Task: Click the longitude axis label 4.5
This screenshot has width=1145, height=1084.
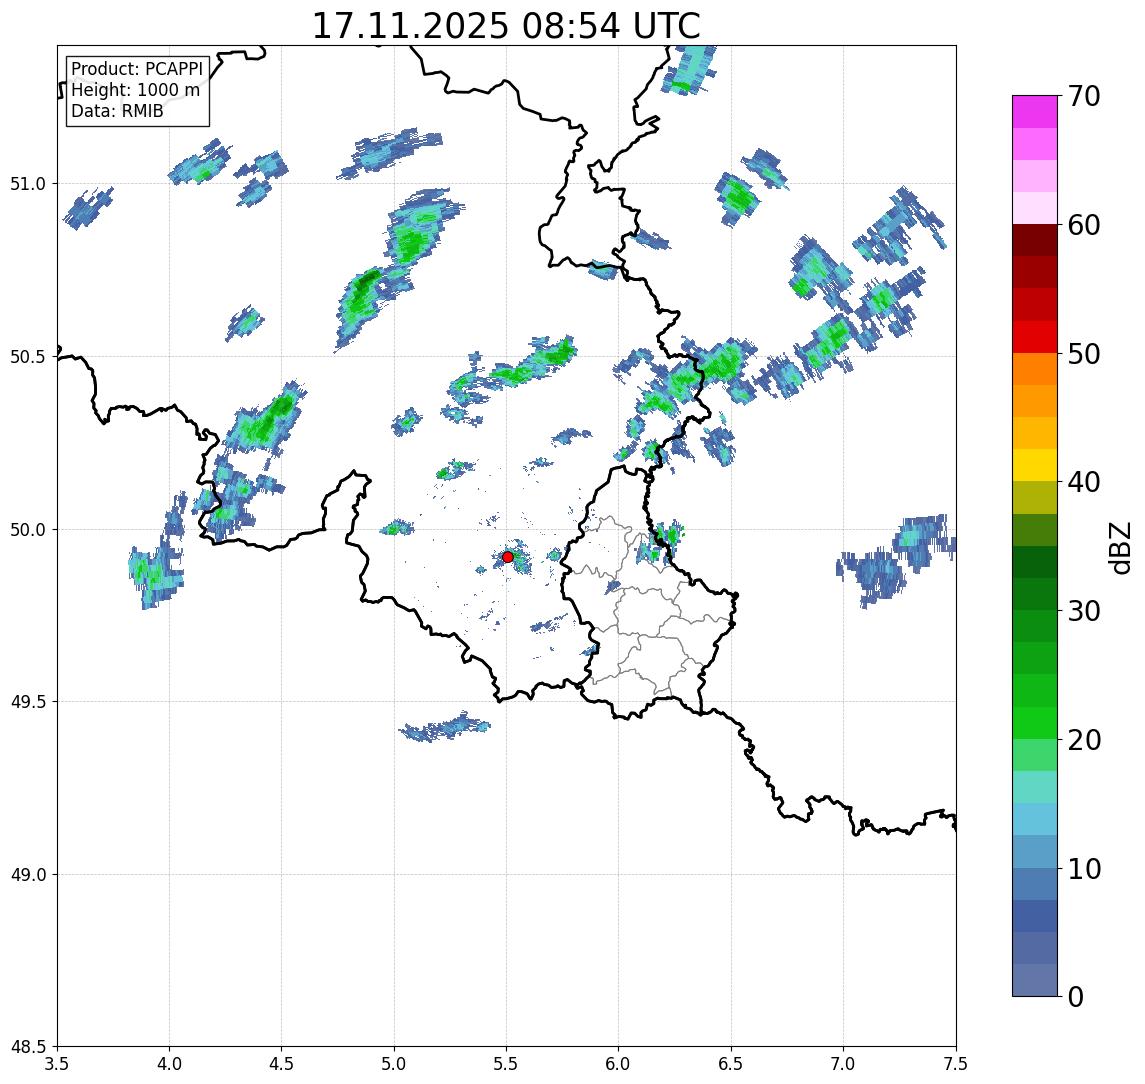Action: click(282, 1064)
